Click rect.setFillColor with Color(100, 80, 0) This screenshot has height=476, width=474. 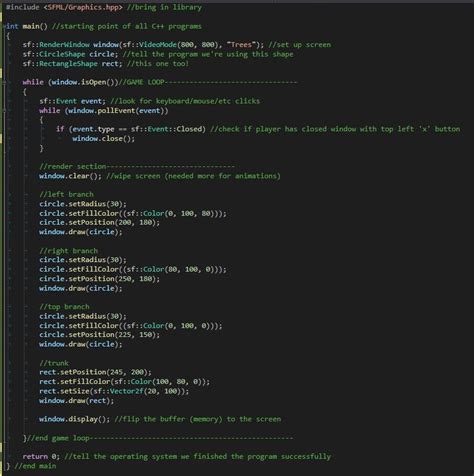(125, 381)
